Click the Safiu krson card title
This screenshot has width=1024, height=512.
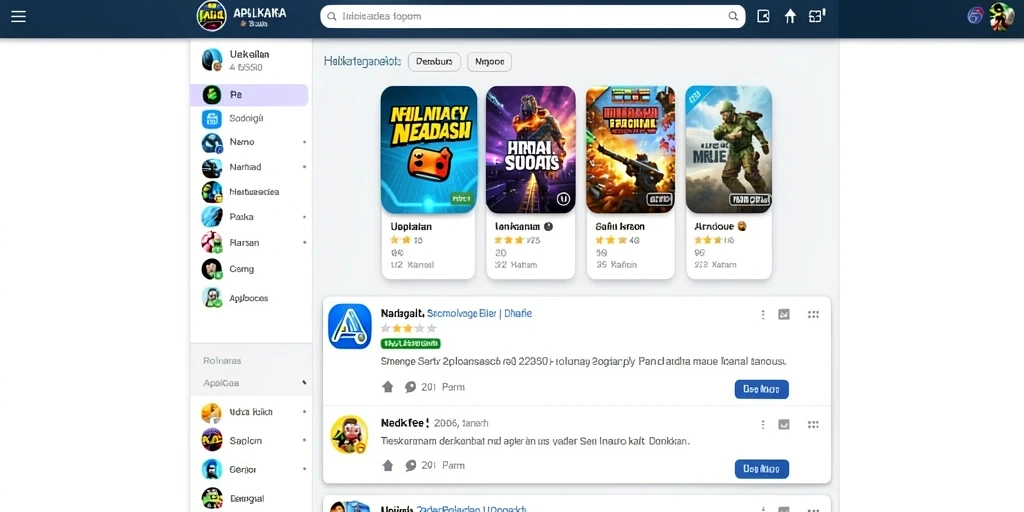point(620,227)
